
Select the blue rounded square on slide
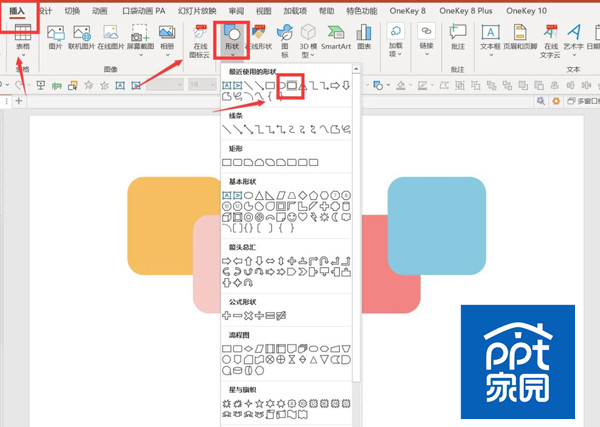tap(437, 226)
